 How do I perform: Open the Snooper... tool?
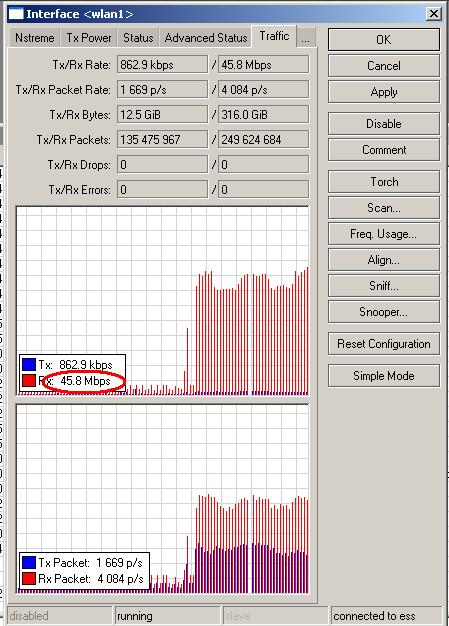pyautogui.click(x=384, y=312)
